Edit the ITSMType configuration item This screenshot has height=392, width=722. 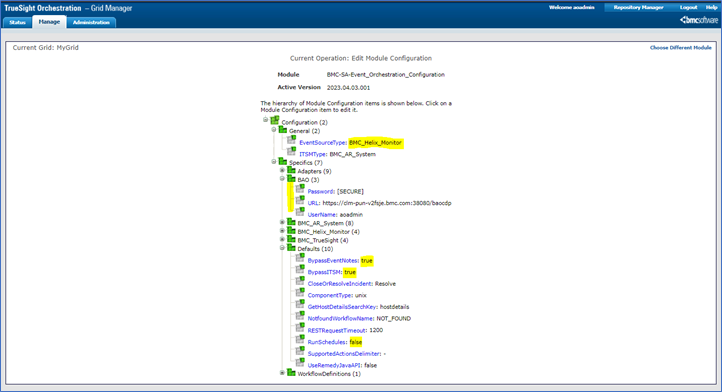coord(313,154)
